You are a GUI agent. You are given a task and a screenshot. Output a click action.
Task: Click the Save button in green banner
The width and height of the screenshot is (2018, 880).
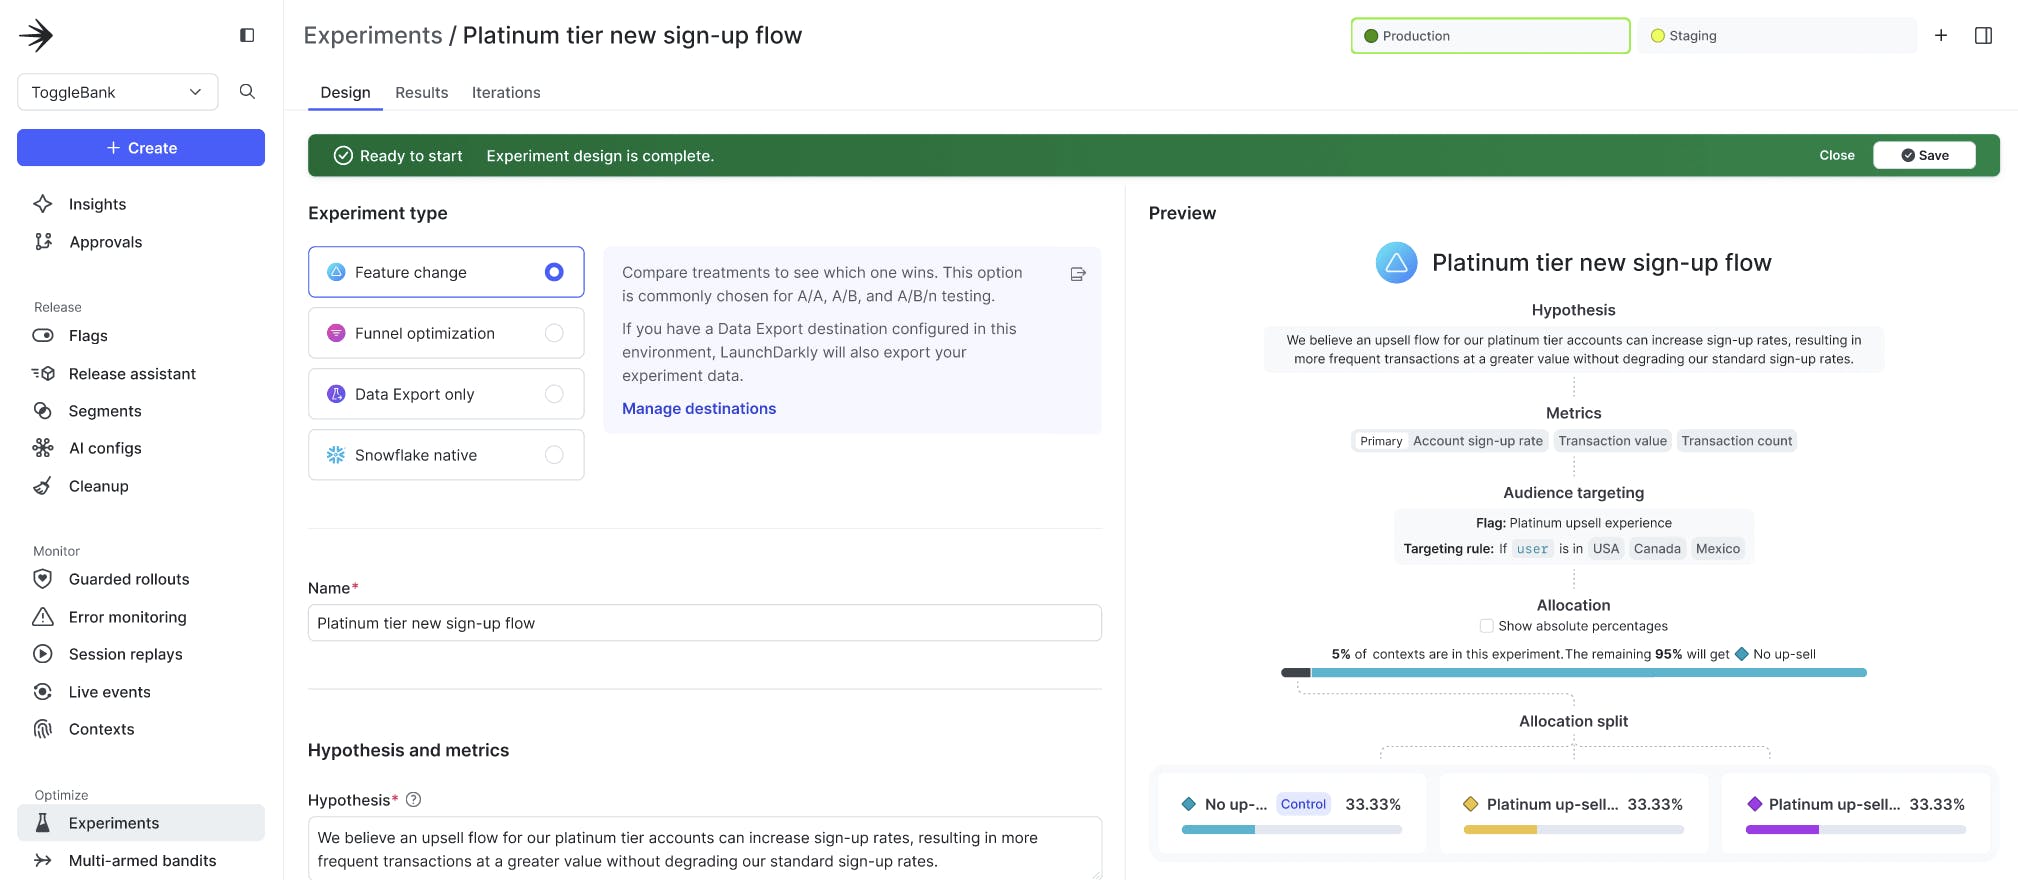1924,155
